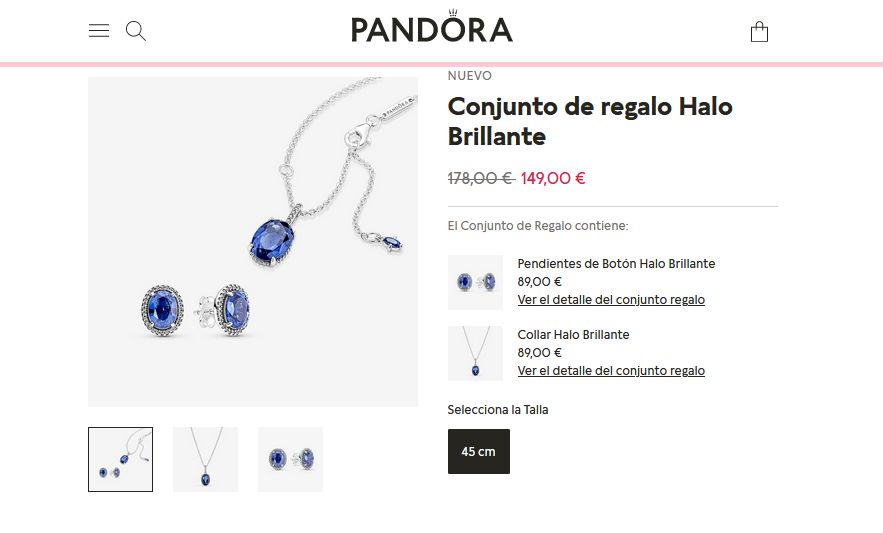Show the necklace thumbnail image
Image resolution: width=883 pixels, height=533 pixels.
[x=206, y=459]
